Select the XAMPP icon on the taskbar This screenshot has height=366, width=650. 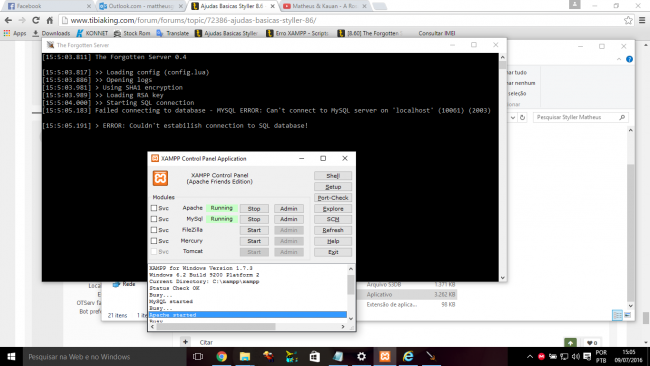(385, 356)
